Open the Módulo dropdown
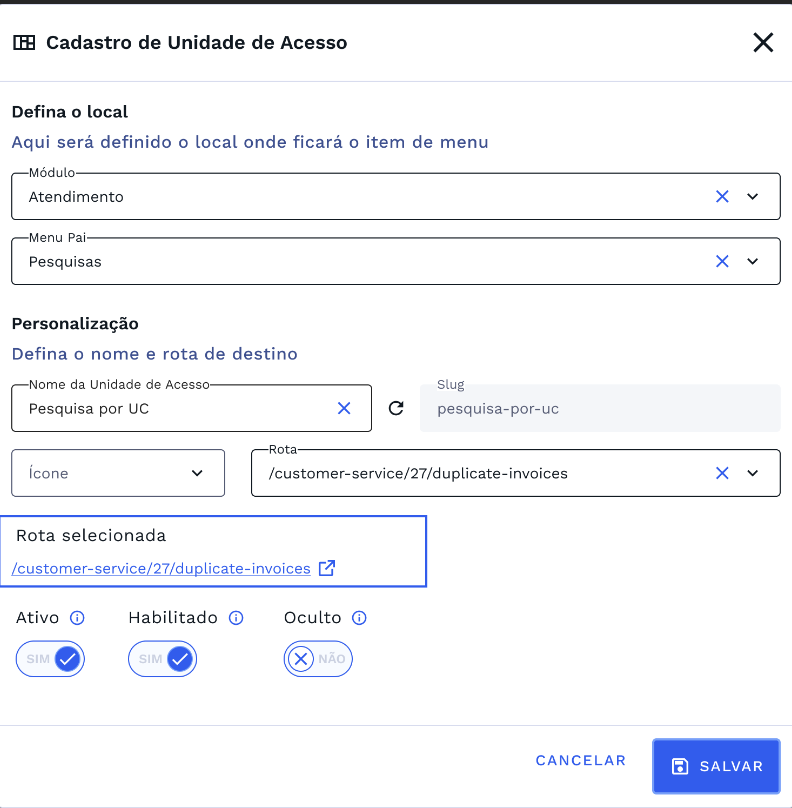792x808 pixels. 753,196
